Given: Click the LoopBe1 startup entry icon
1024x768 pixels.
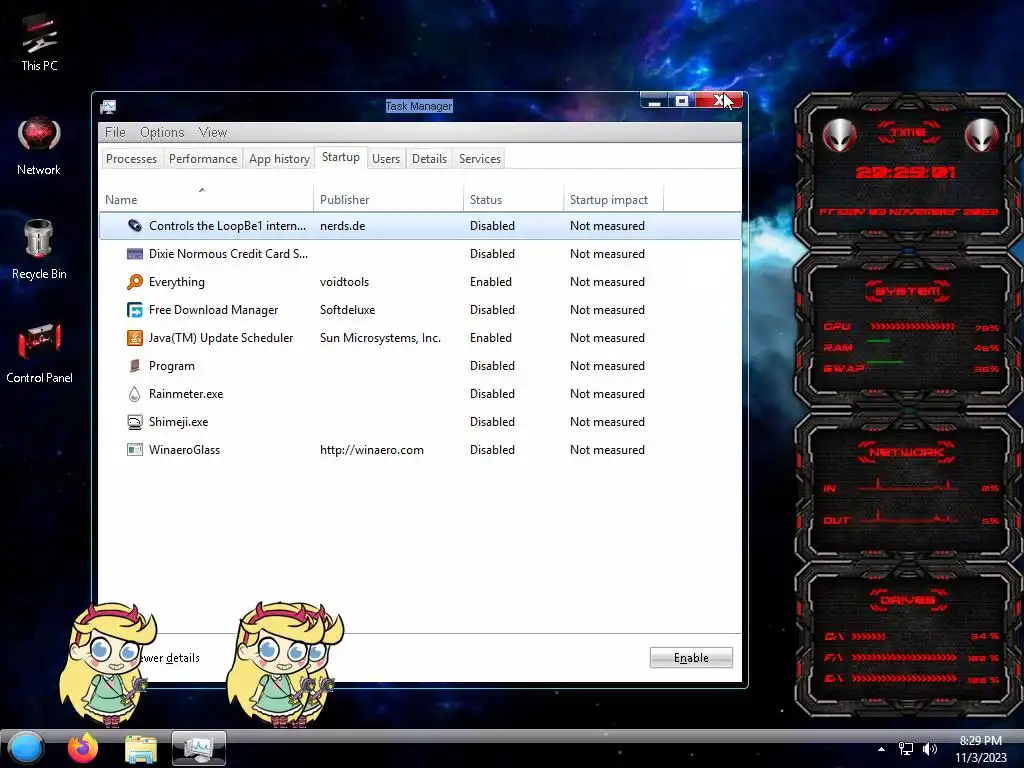Looking at the screenshot, I should pos(135,226).
